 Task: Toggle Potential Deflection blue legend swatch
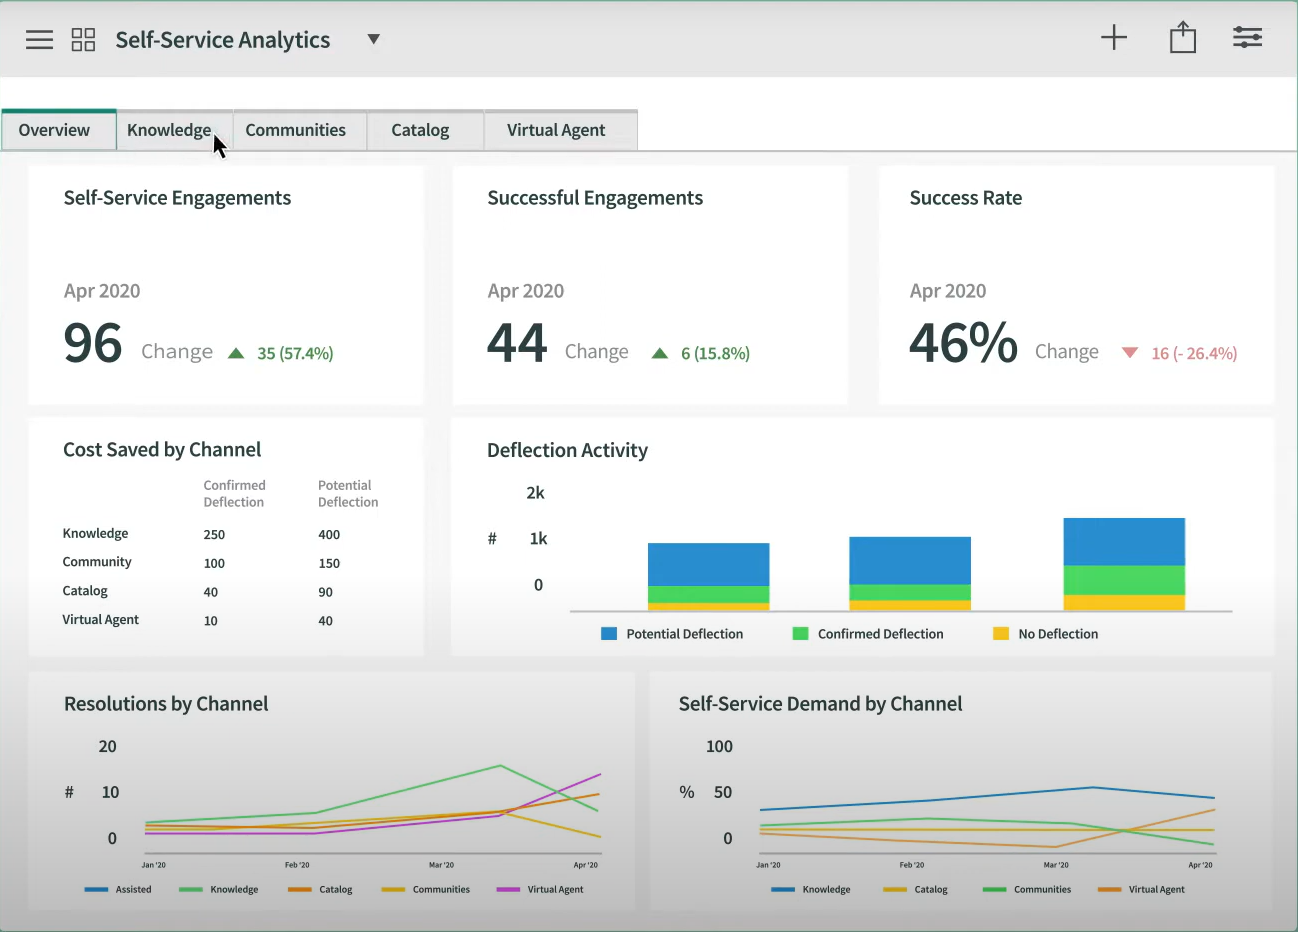point(609,634)
